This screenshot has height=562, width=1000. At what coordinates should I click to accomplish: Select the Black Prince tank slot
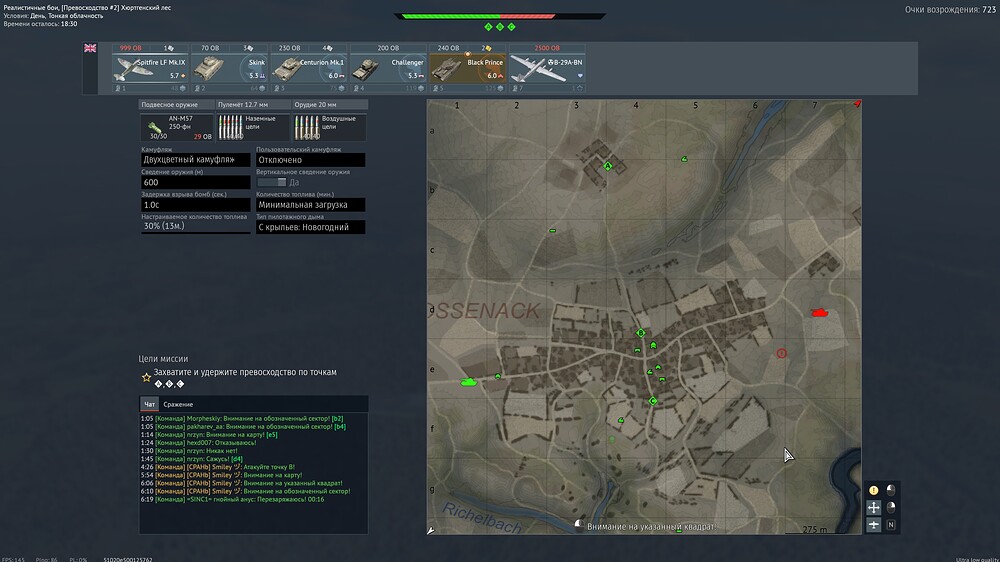coord(467,68)
